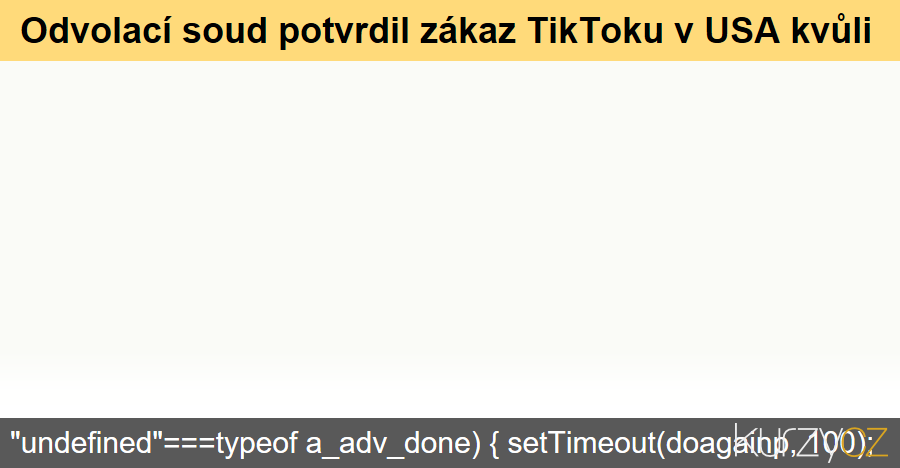Image resolution: width=900 pixels, height=468 pixels.
Task: Click the letter "v" before USA in headline
Action: [682, 32]
